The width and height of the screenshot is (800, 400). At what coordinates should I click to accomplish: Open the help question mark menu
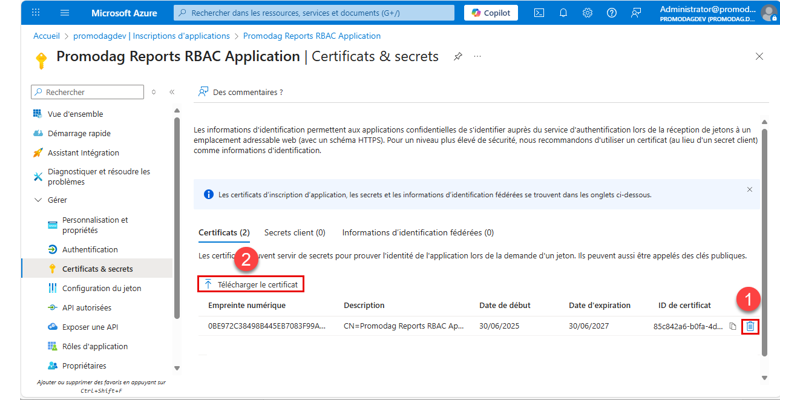(x=611, y=13)
